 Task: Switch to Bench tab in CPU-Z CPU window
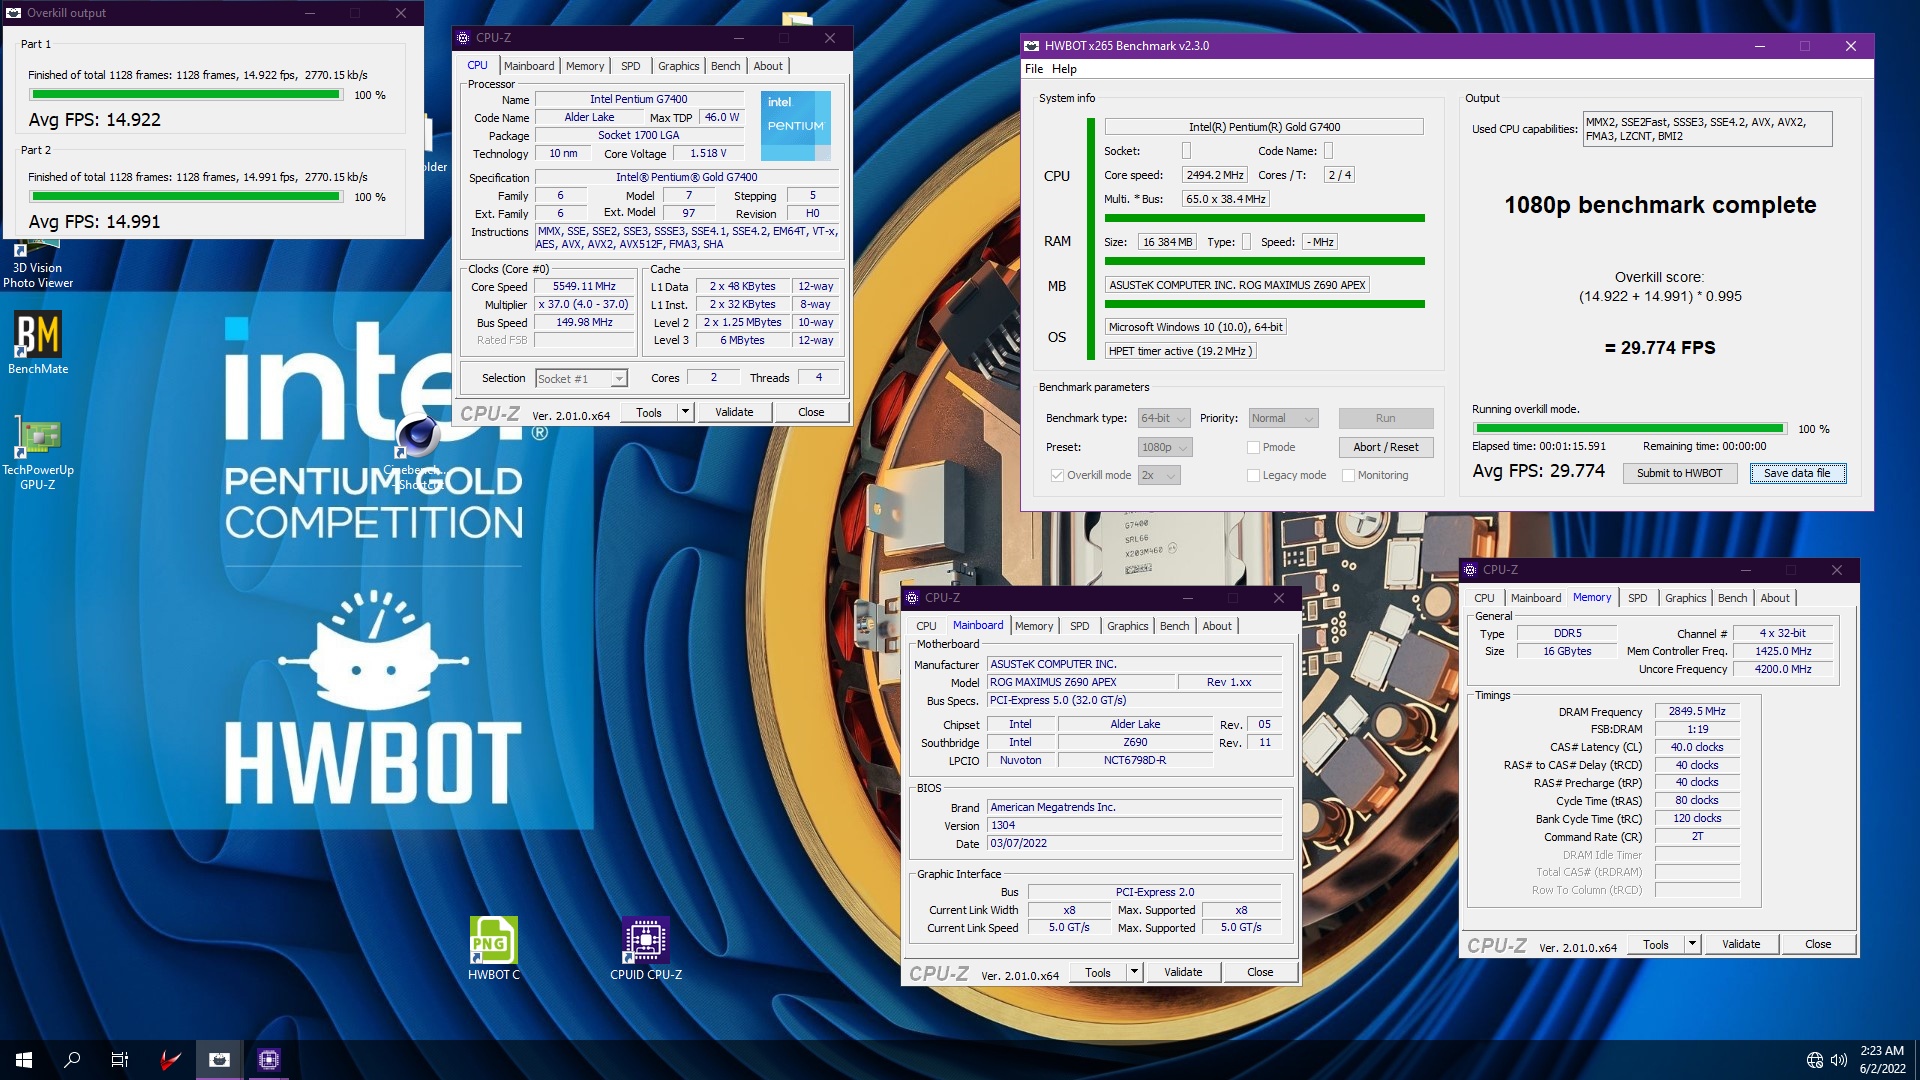pos(725,66)
